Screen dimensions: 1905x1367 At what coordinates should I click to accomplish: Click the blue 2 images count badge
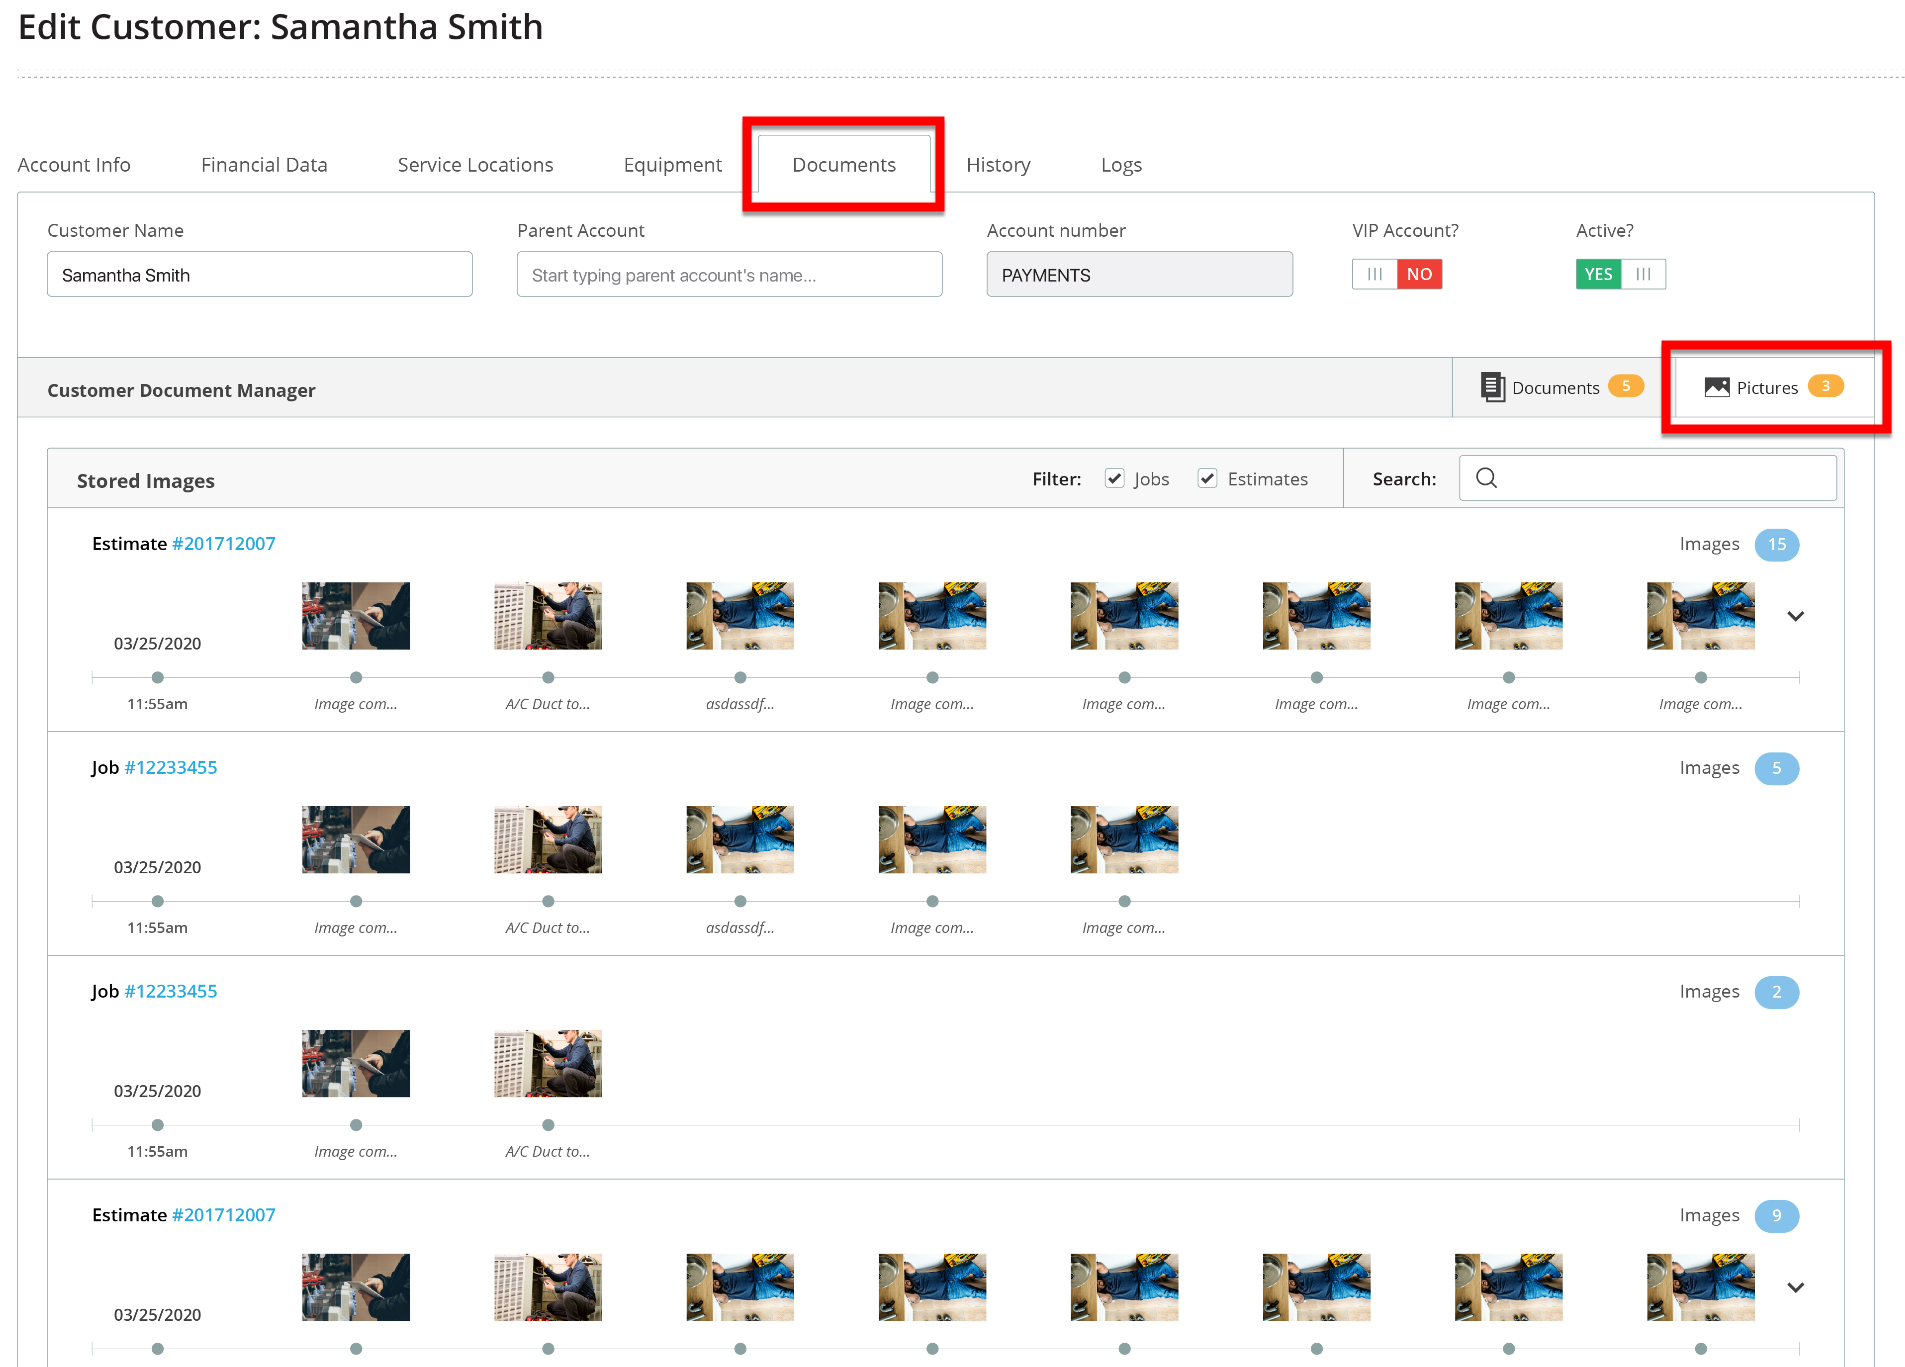pyautogui.click(x=1776, y=992)
